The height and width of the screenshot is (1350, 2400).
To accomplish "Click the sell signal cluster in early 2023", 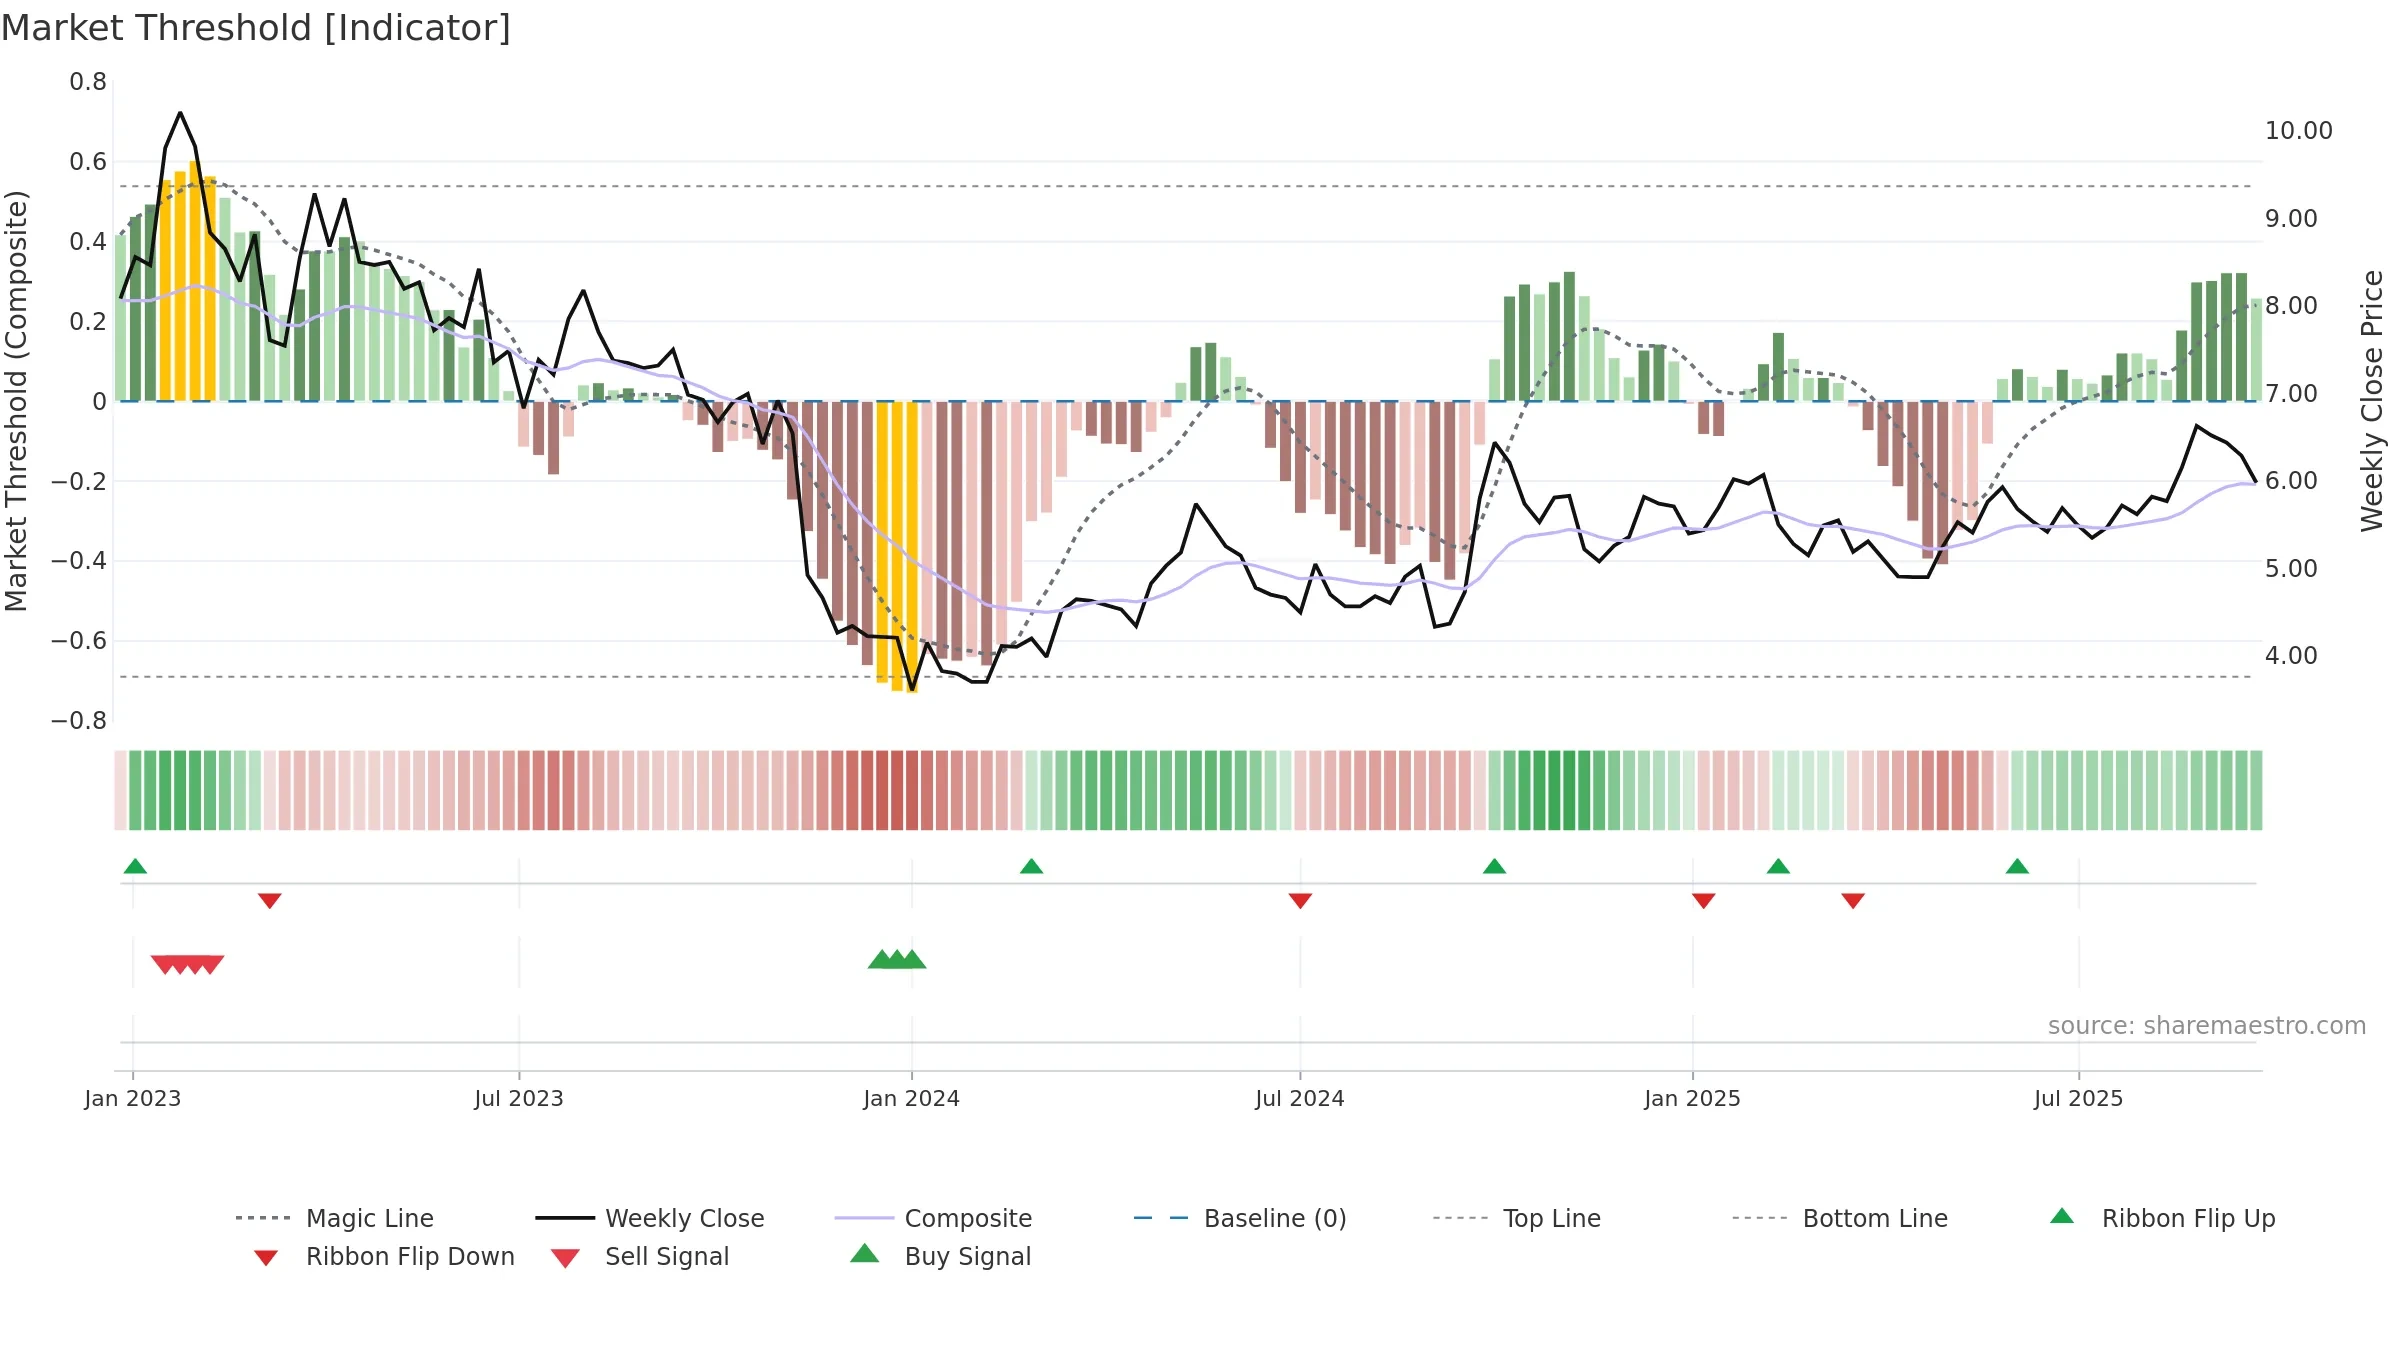I will click(187, 965).
